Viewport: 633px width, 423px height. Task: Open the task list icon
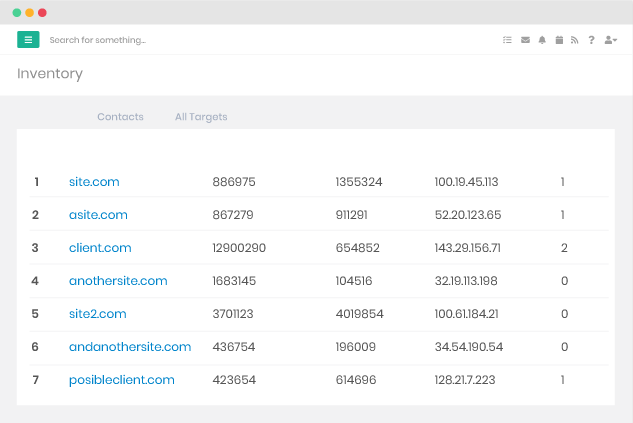click(x=507, y=40)
